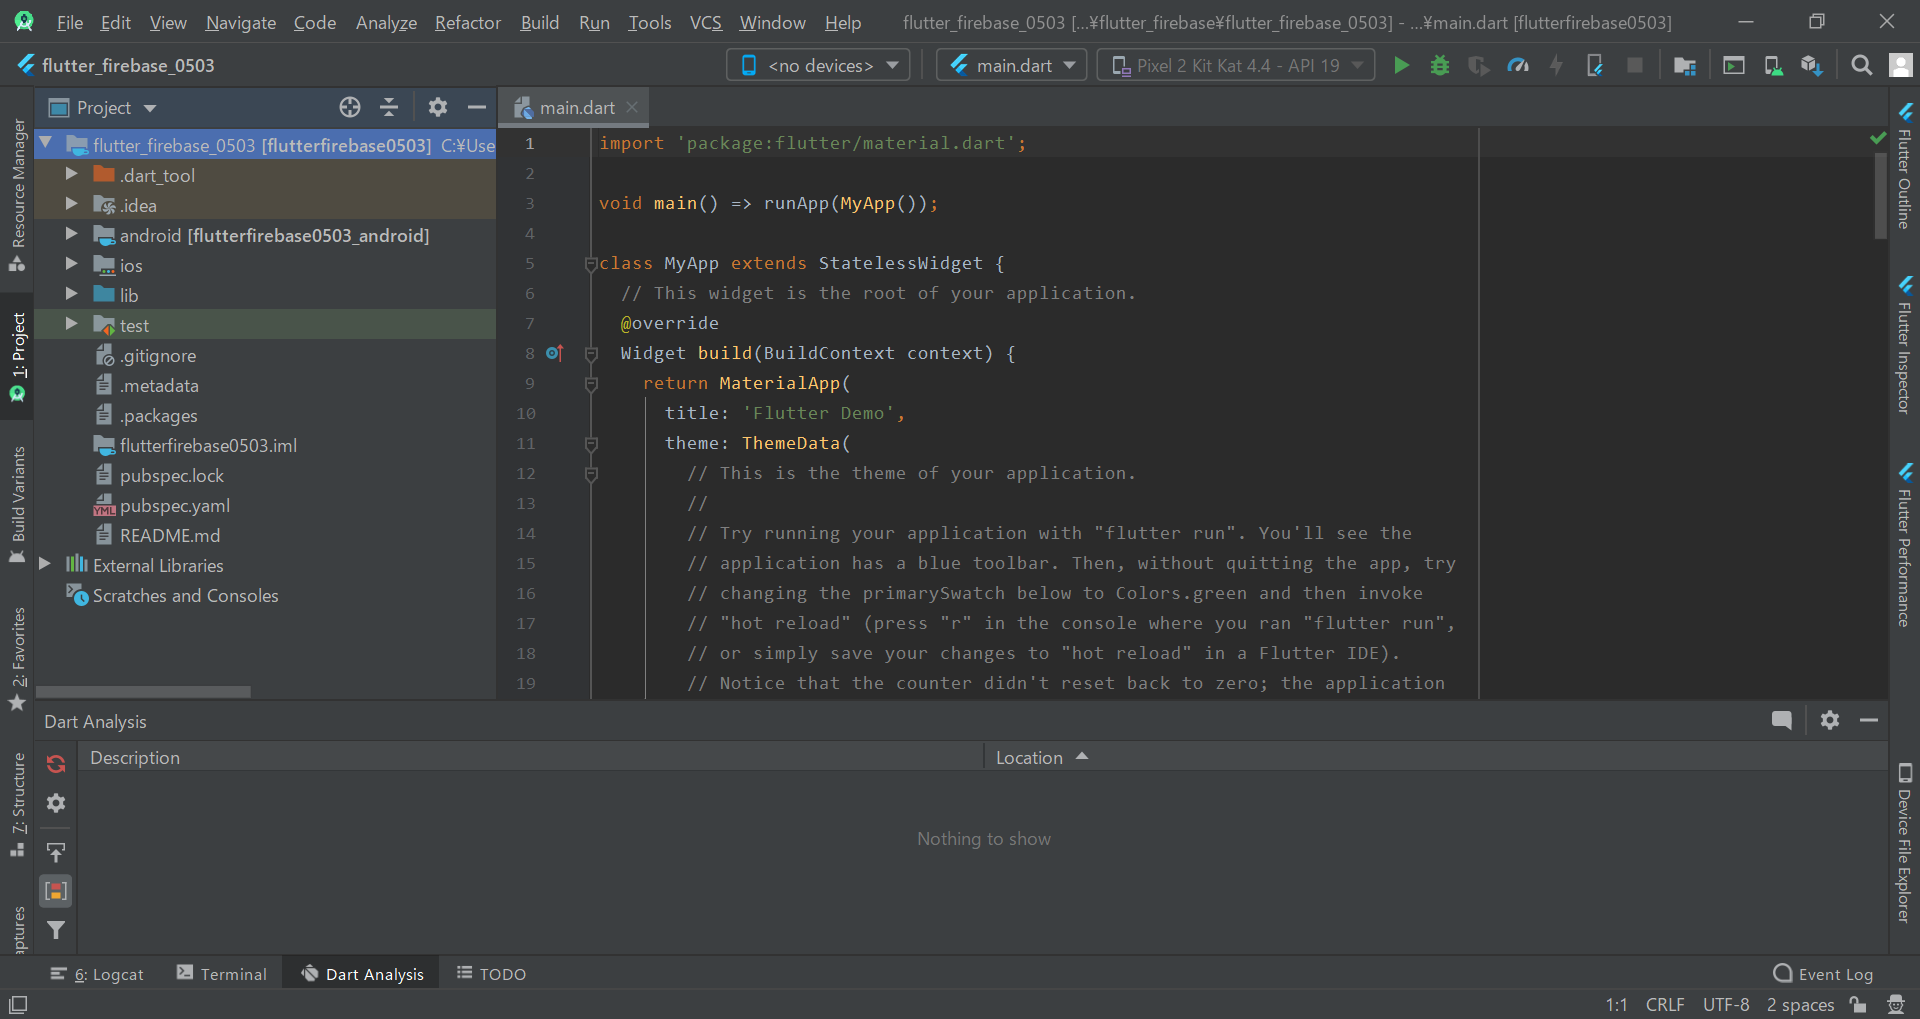Image resolution: width=1920 pixels, height=1019 pixels.
Task: Select pubspec.yaml in the project tree
Action: 173,505
